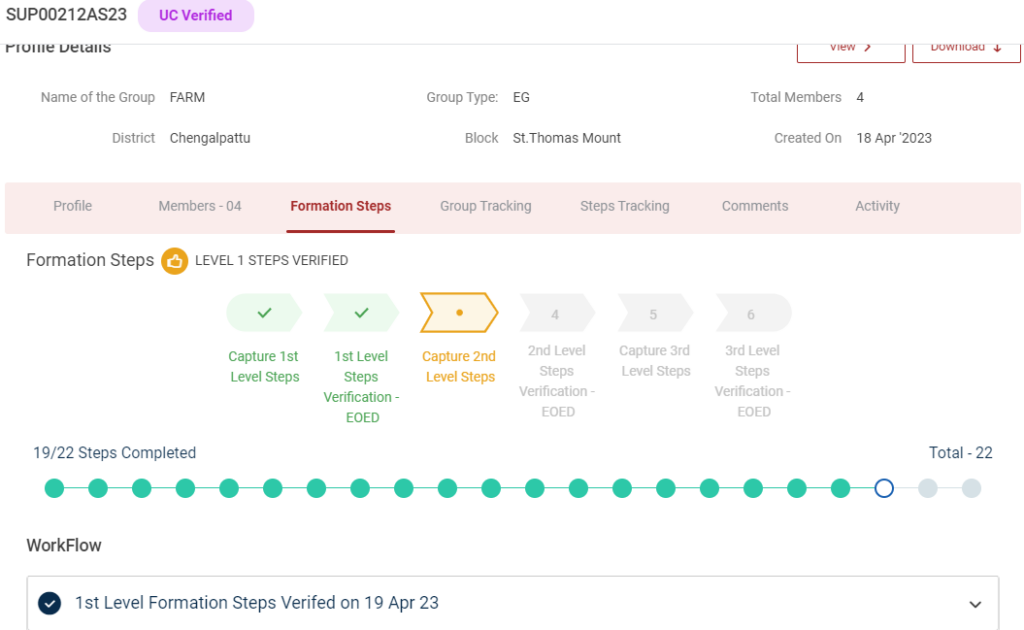This screenshot has height=630, width=1024.
Task: Open the Group Tracking tab
Action: (x=485, y=206)
